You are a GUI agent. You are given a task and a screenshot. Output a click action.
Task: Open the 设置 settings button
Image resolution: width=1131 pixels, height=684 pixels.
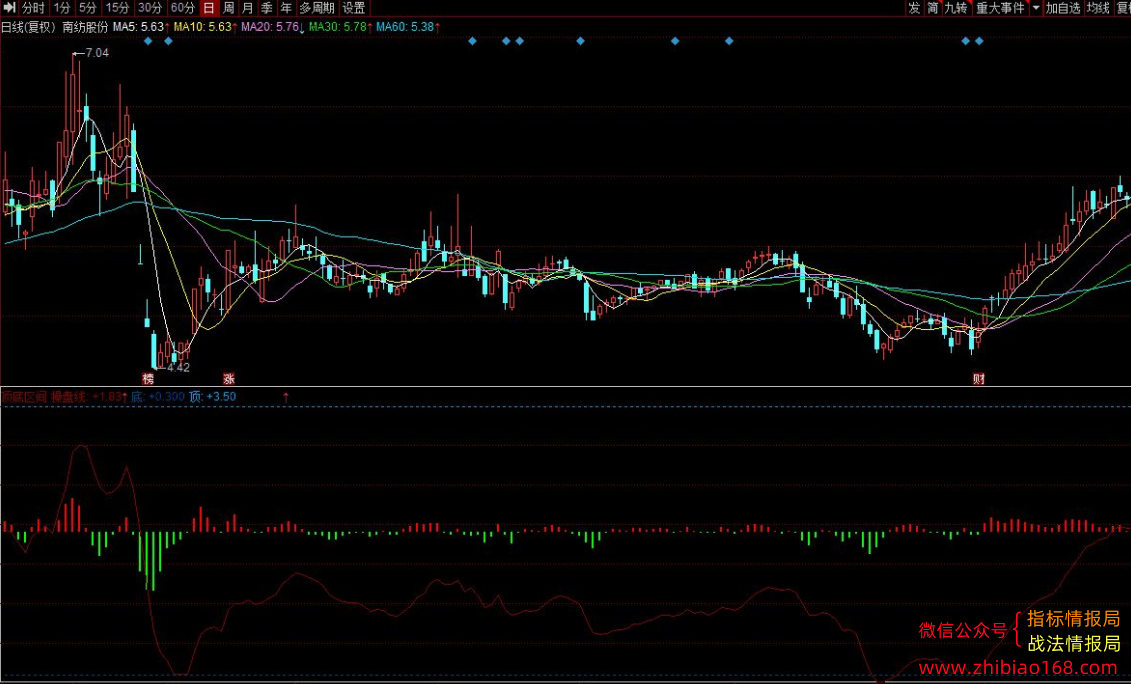(353, 8)
